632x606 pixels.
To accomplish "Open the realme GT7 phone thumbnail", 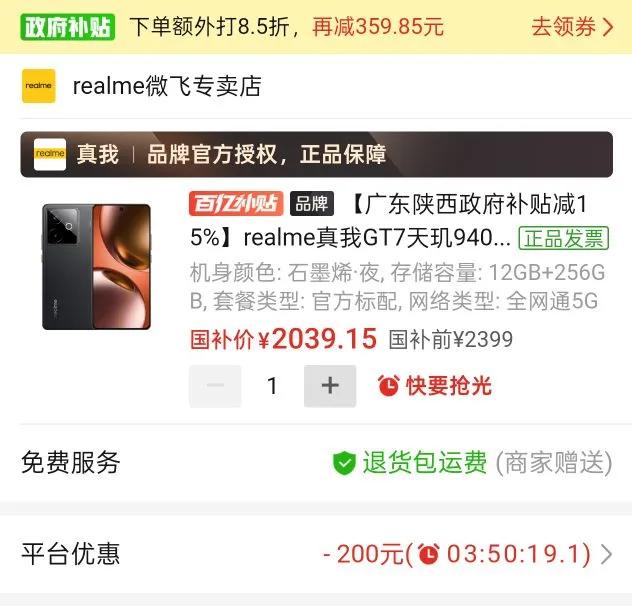I will pyautogui.click(x=96, y=267).
